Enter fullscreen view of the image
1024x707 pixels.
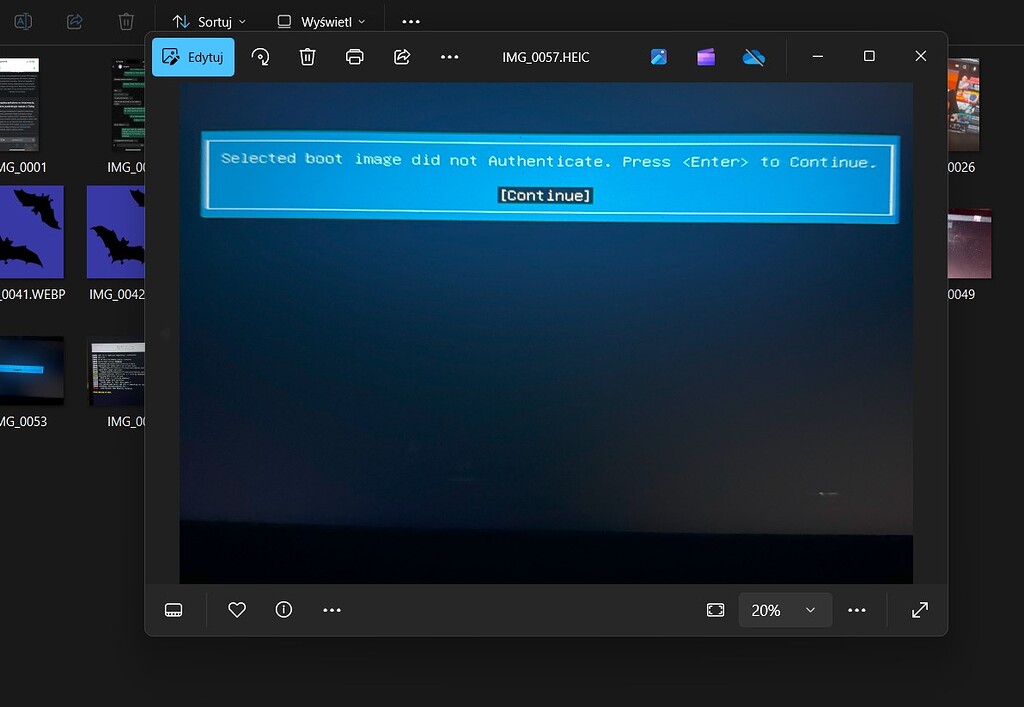pos(918,610)
